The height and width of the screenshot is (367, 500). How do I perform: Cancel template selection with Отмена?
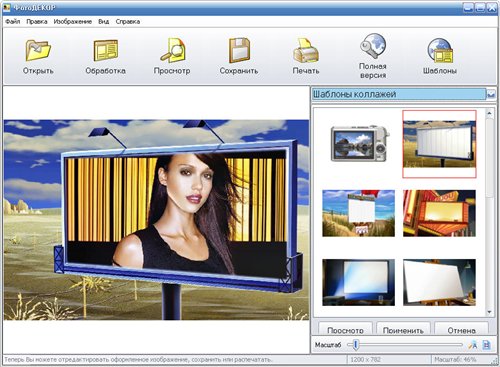[x=461, y=328]
